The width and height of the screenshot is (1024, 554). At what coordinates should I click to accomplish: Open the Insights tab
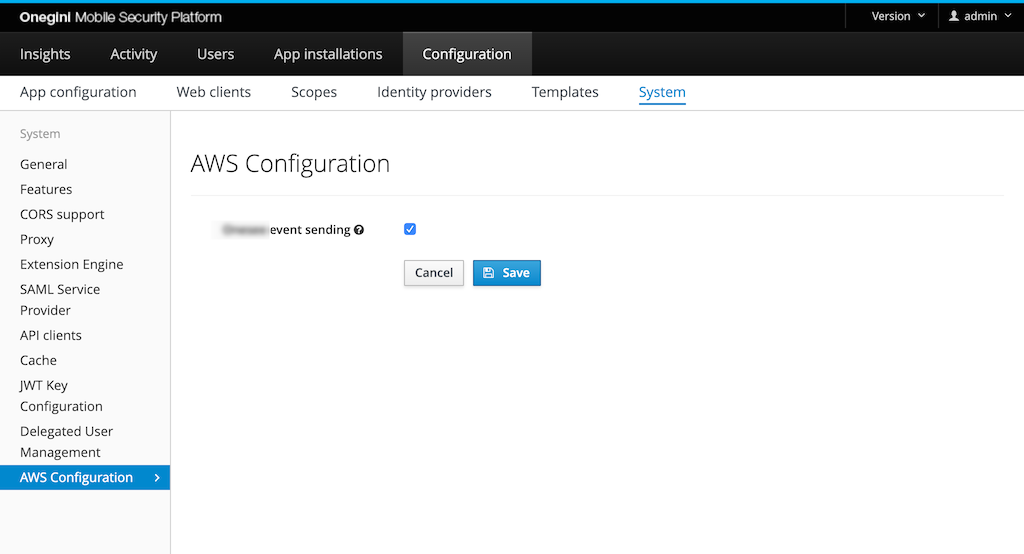[45, 54]
